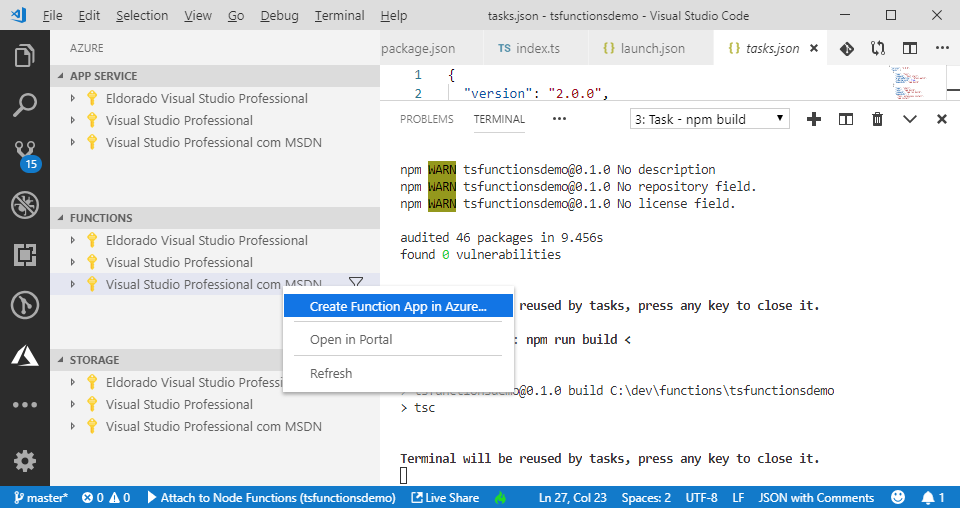Select 'Refresh' from context menu
The image size is (960, 508).
(398, 373)
